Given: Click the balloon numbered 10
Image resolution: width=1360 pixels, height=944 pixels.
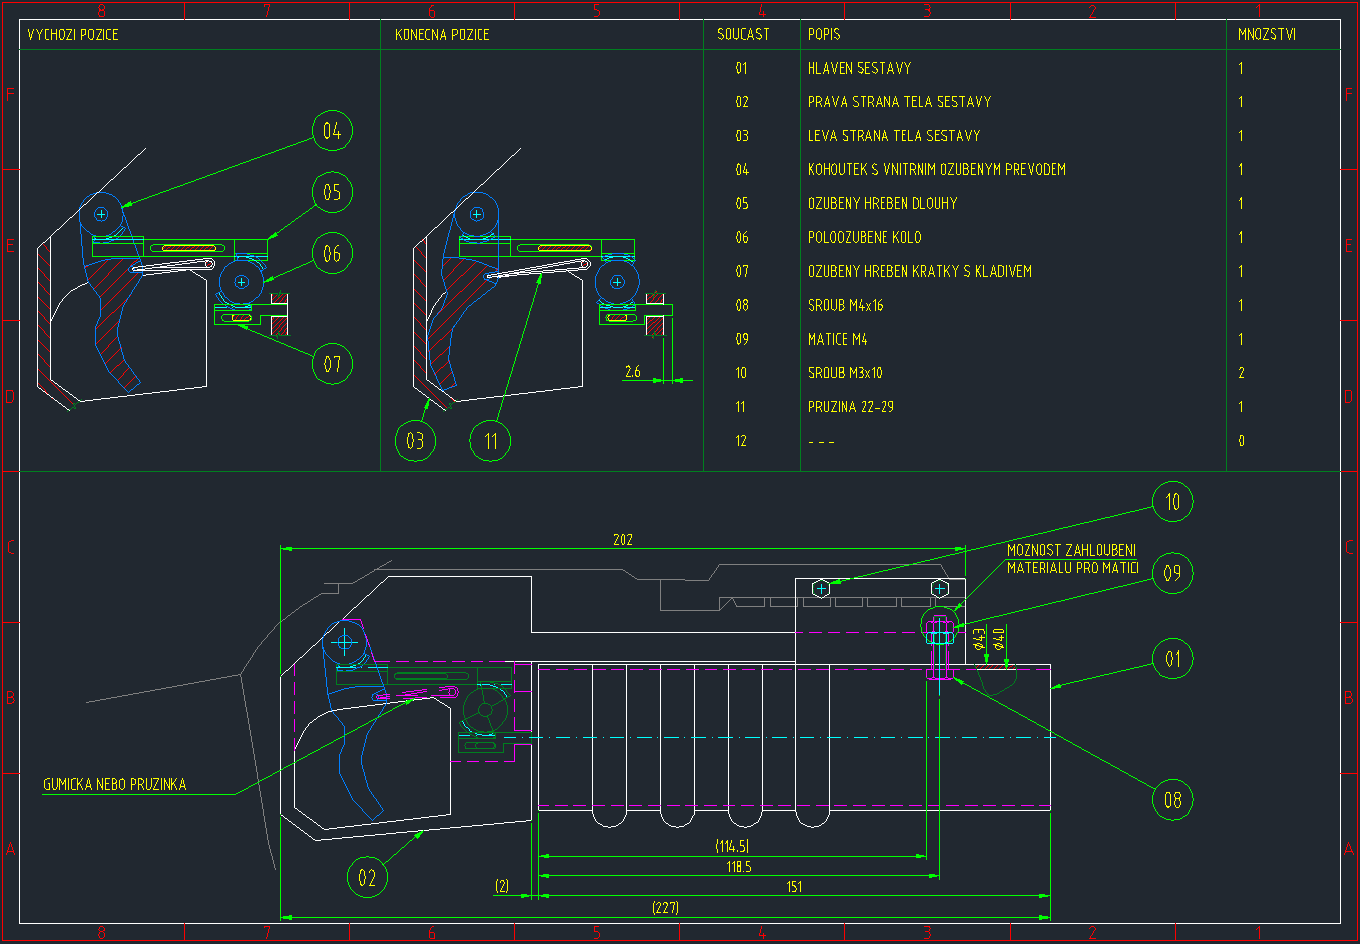Looking at the screenshot, I should (1172, 502).
